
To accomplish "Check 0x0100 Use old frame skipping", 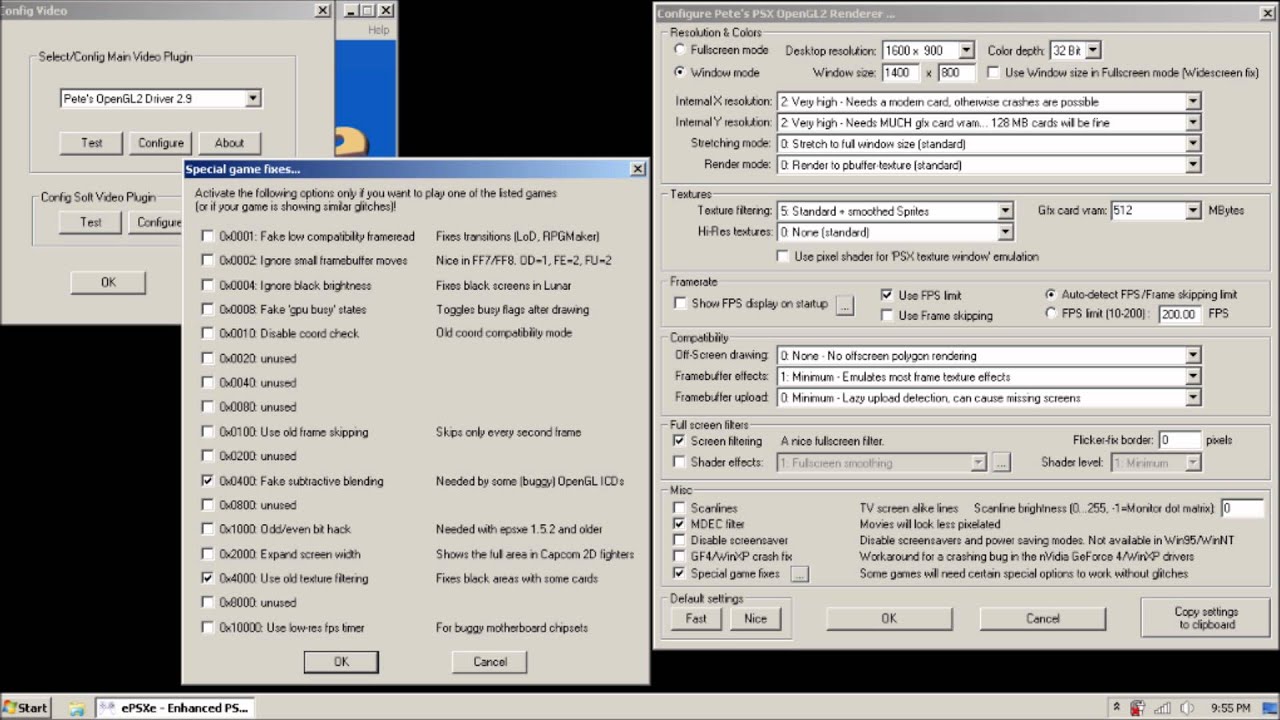I will (208, 432).
